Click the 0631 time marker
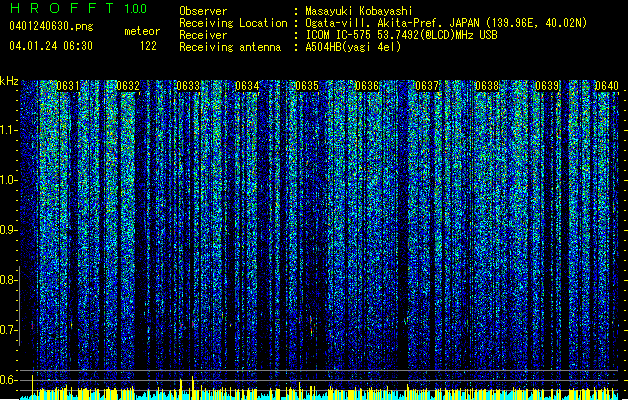 [68, 86]
